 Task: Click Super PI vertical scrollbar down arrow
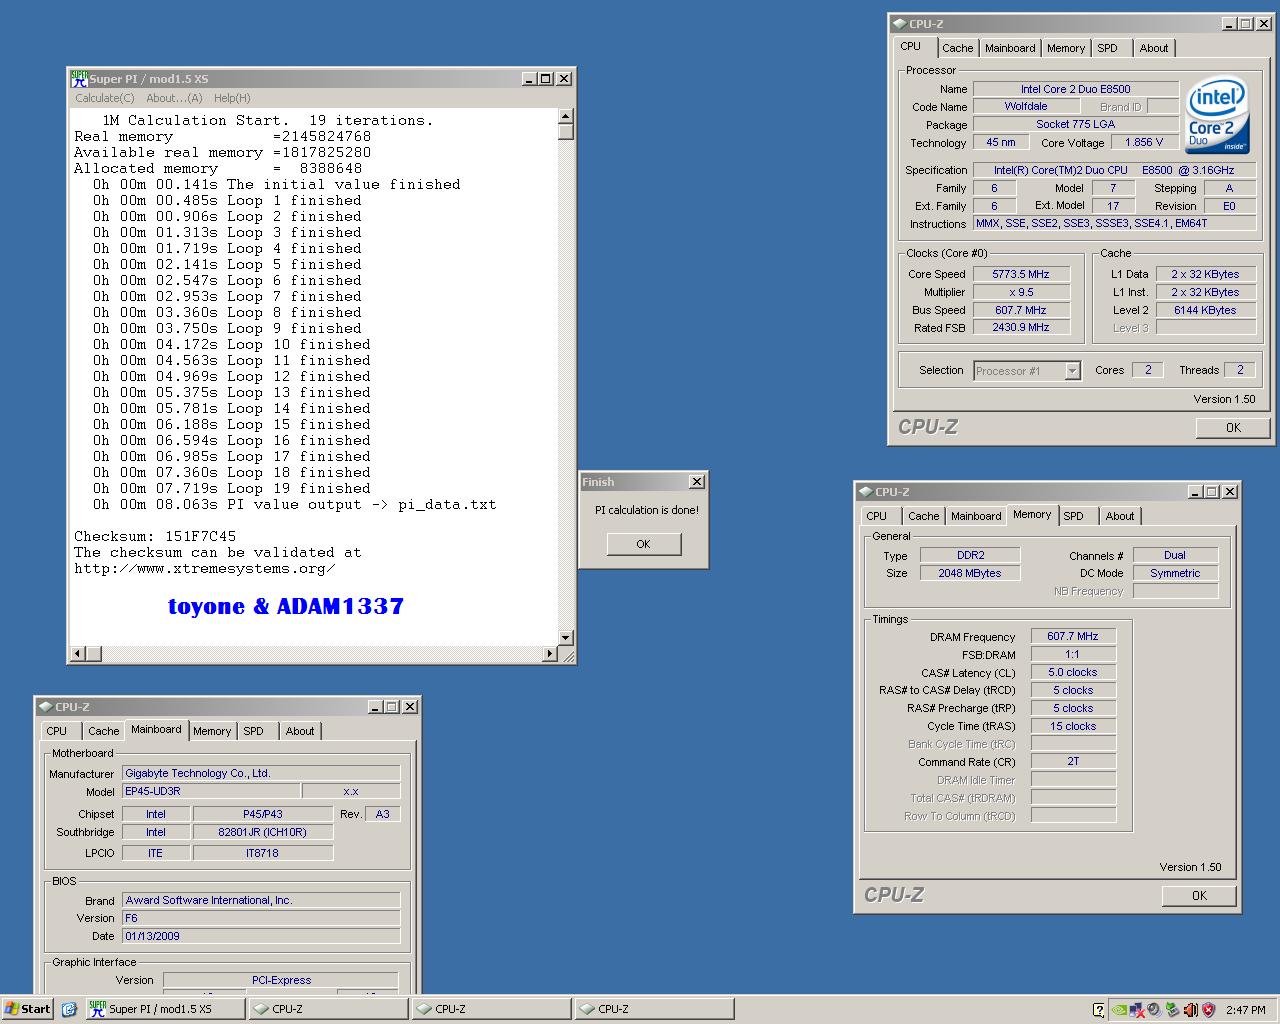(x=566, y=637)
